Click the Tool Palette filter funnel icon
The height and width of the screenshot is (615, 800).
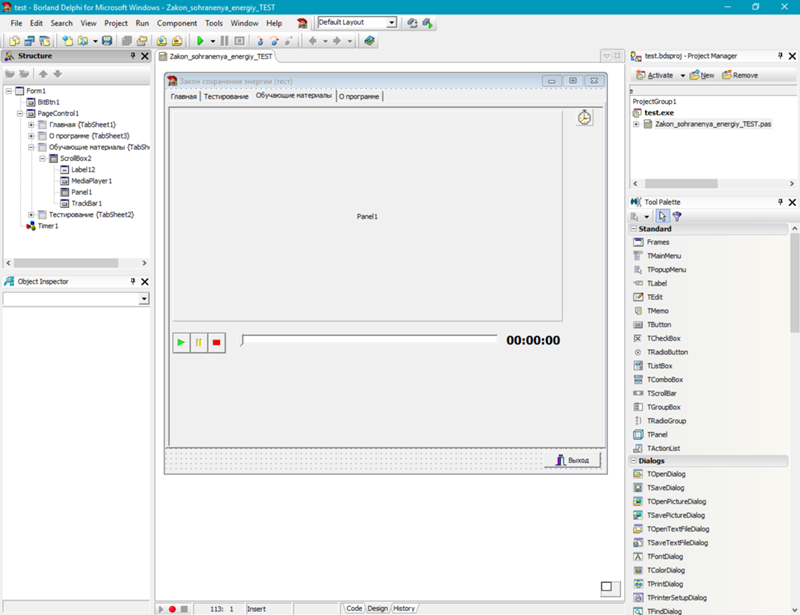[x=677, y=216]
